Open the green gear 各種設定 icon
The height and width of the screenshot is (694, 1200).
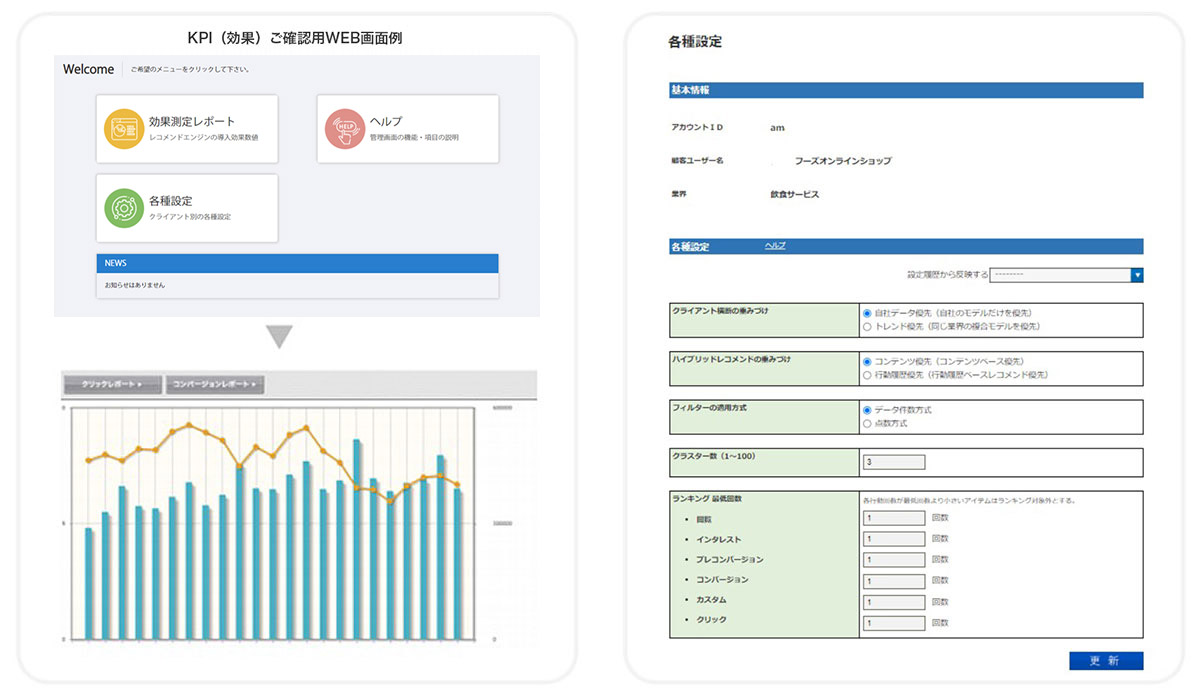point(124,208)
